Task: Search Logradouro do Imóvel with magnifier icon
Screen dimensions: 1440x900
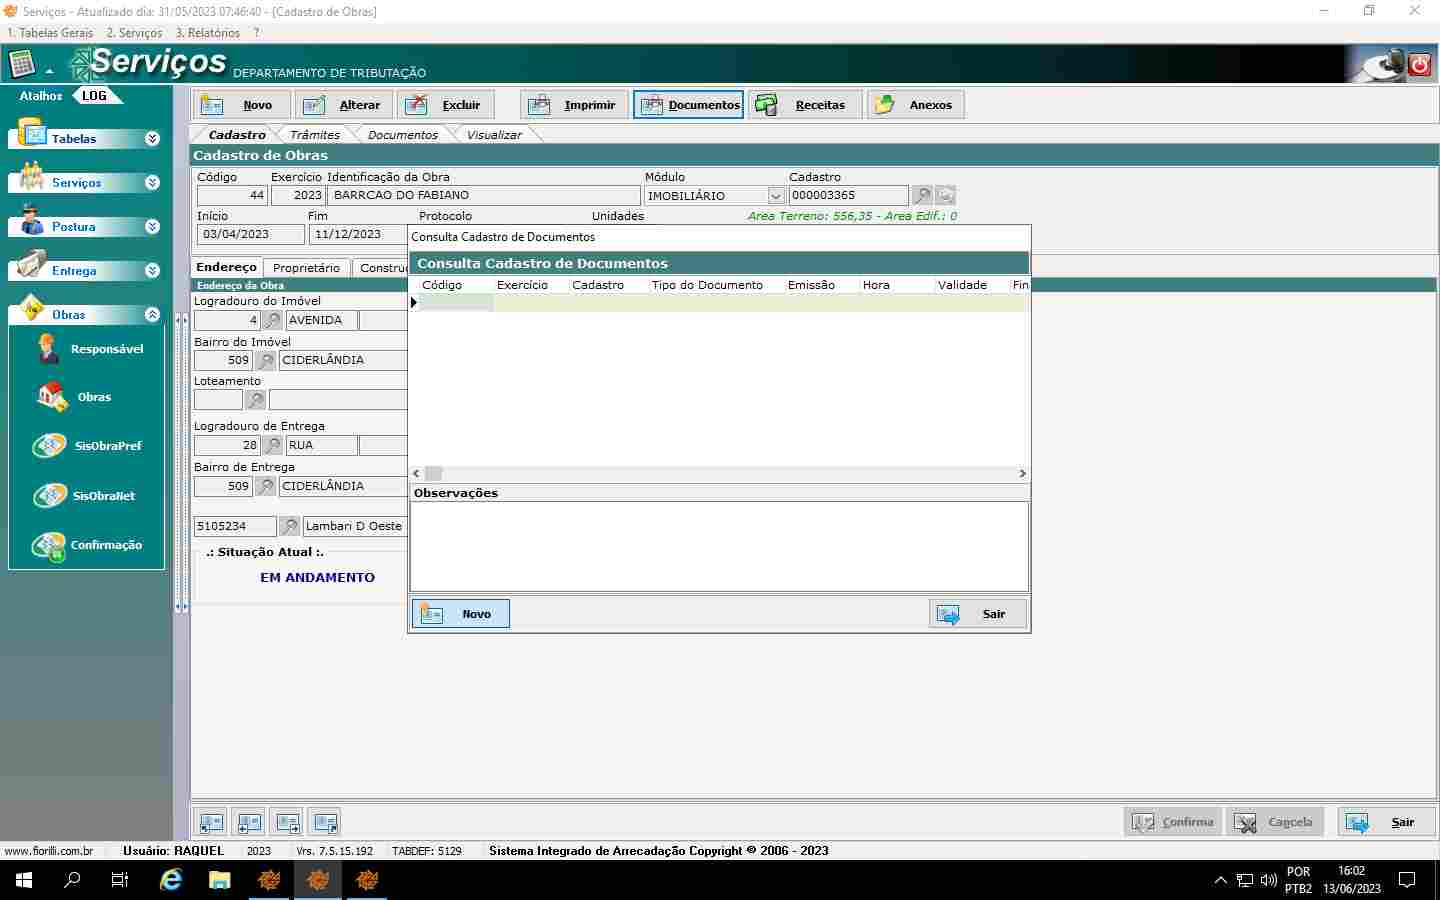Action: point(272,321)
